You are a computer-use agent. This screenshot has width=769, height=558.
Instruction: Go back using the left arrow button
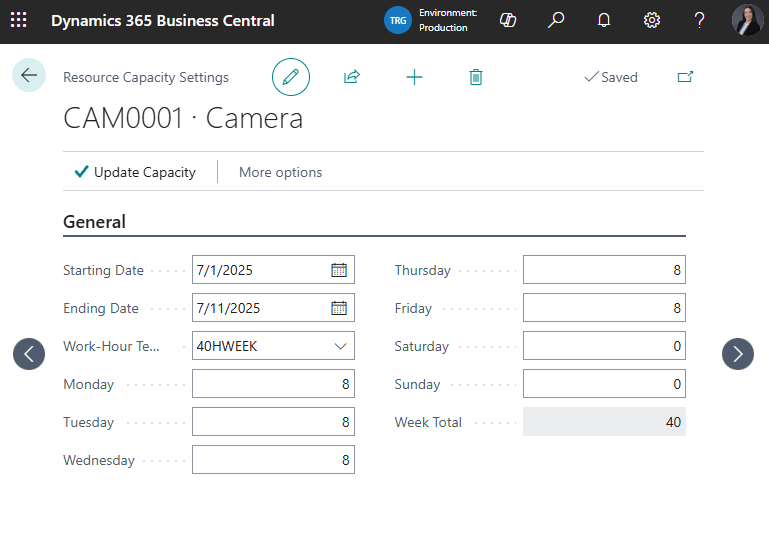[29, 76]
